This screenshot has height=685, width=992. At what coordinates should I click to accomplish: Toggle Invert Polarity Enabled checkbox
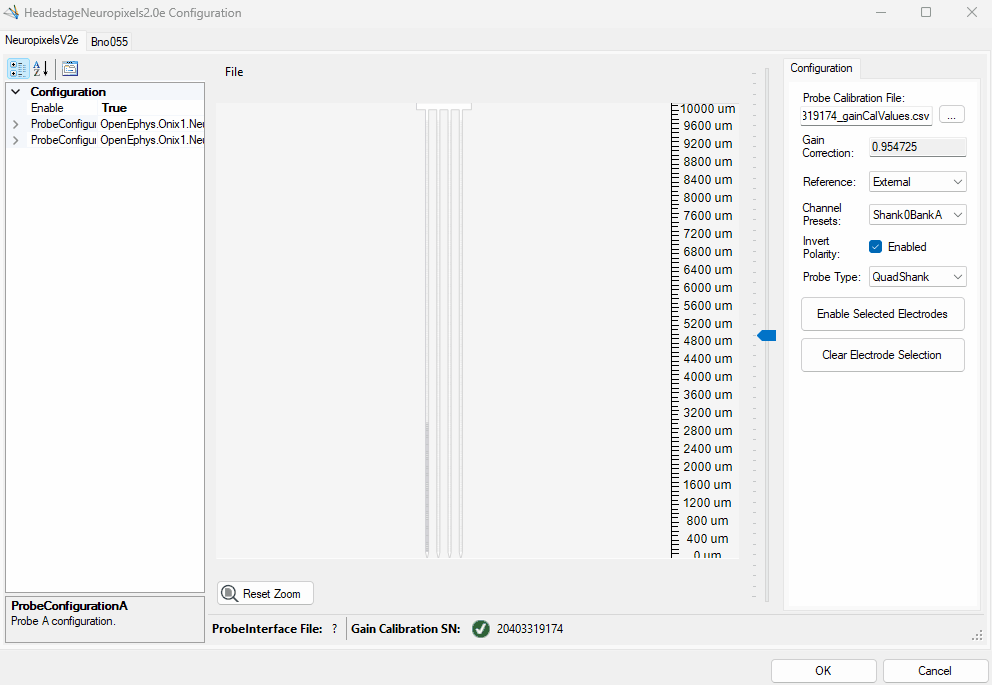coord(876,247)
